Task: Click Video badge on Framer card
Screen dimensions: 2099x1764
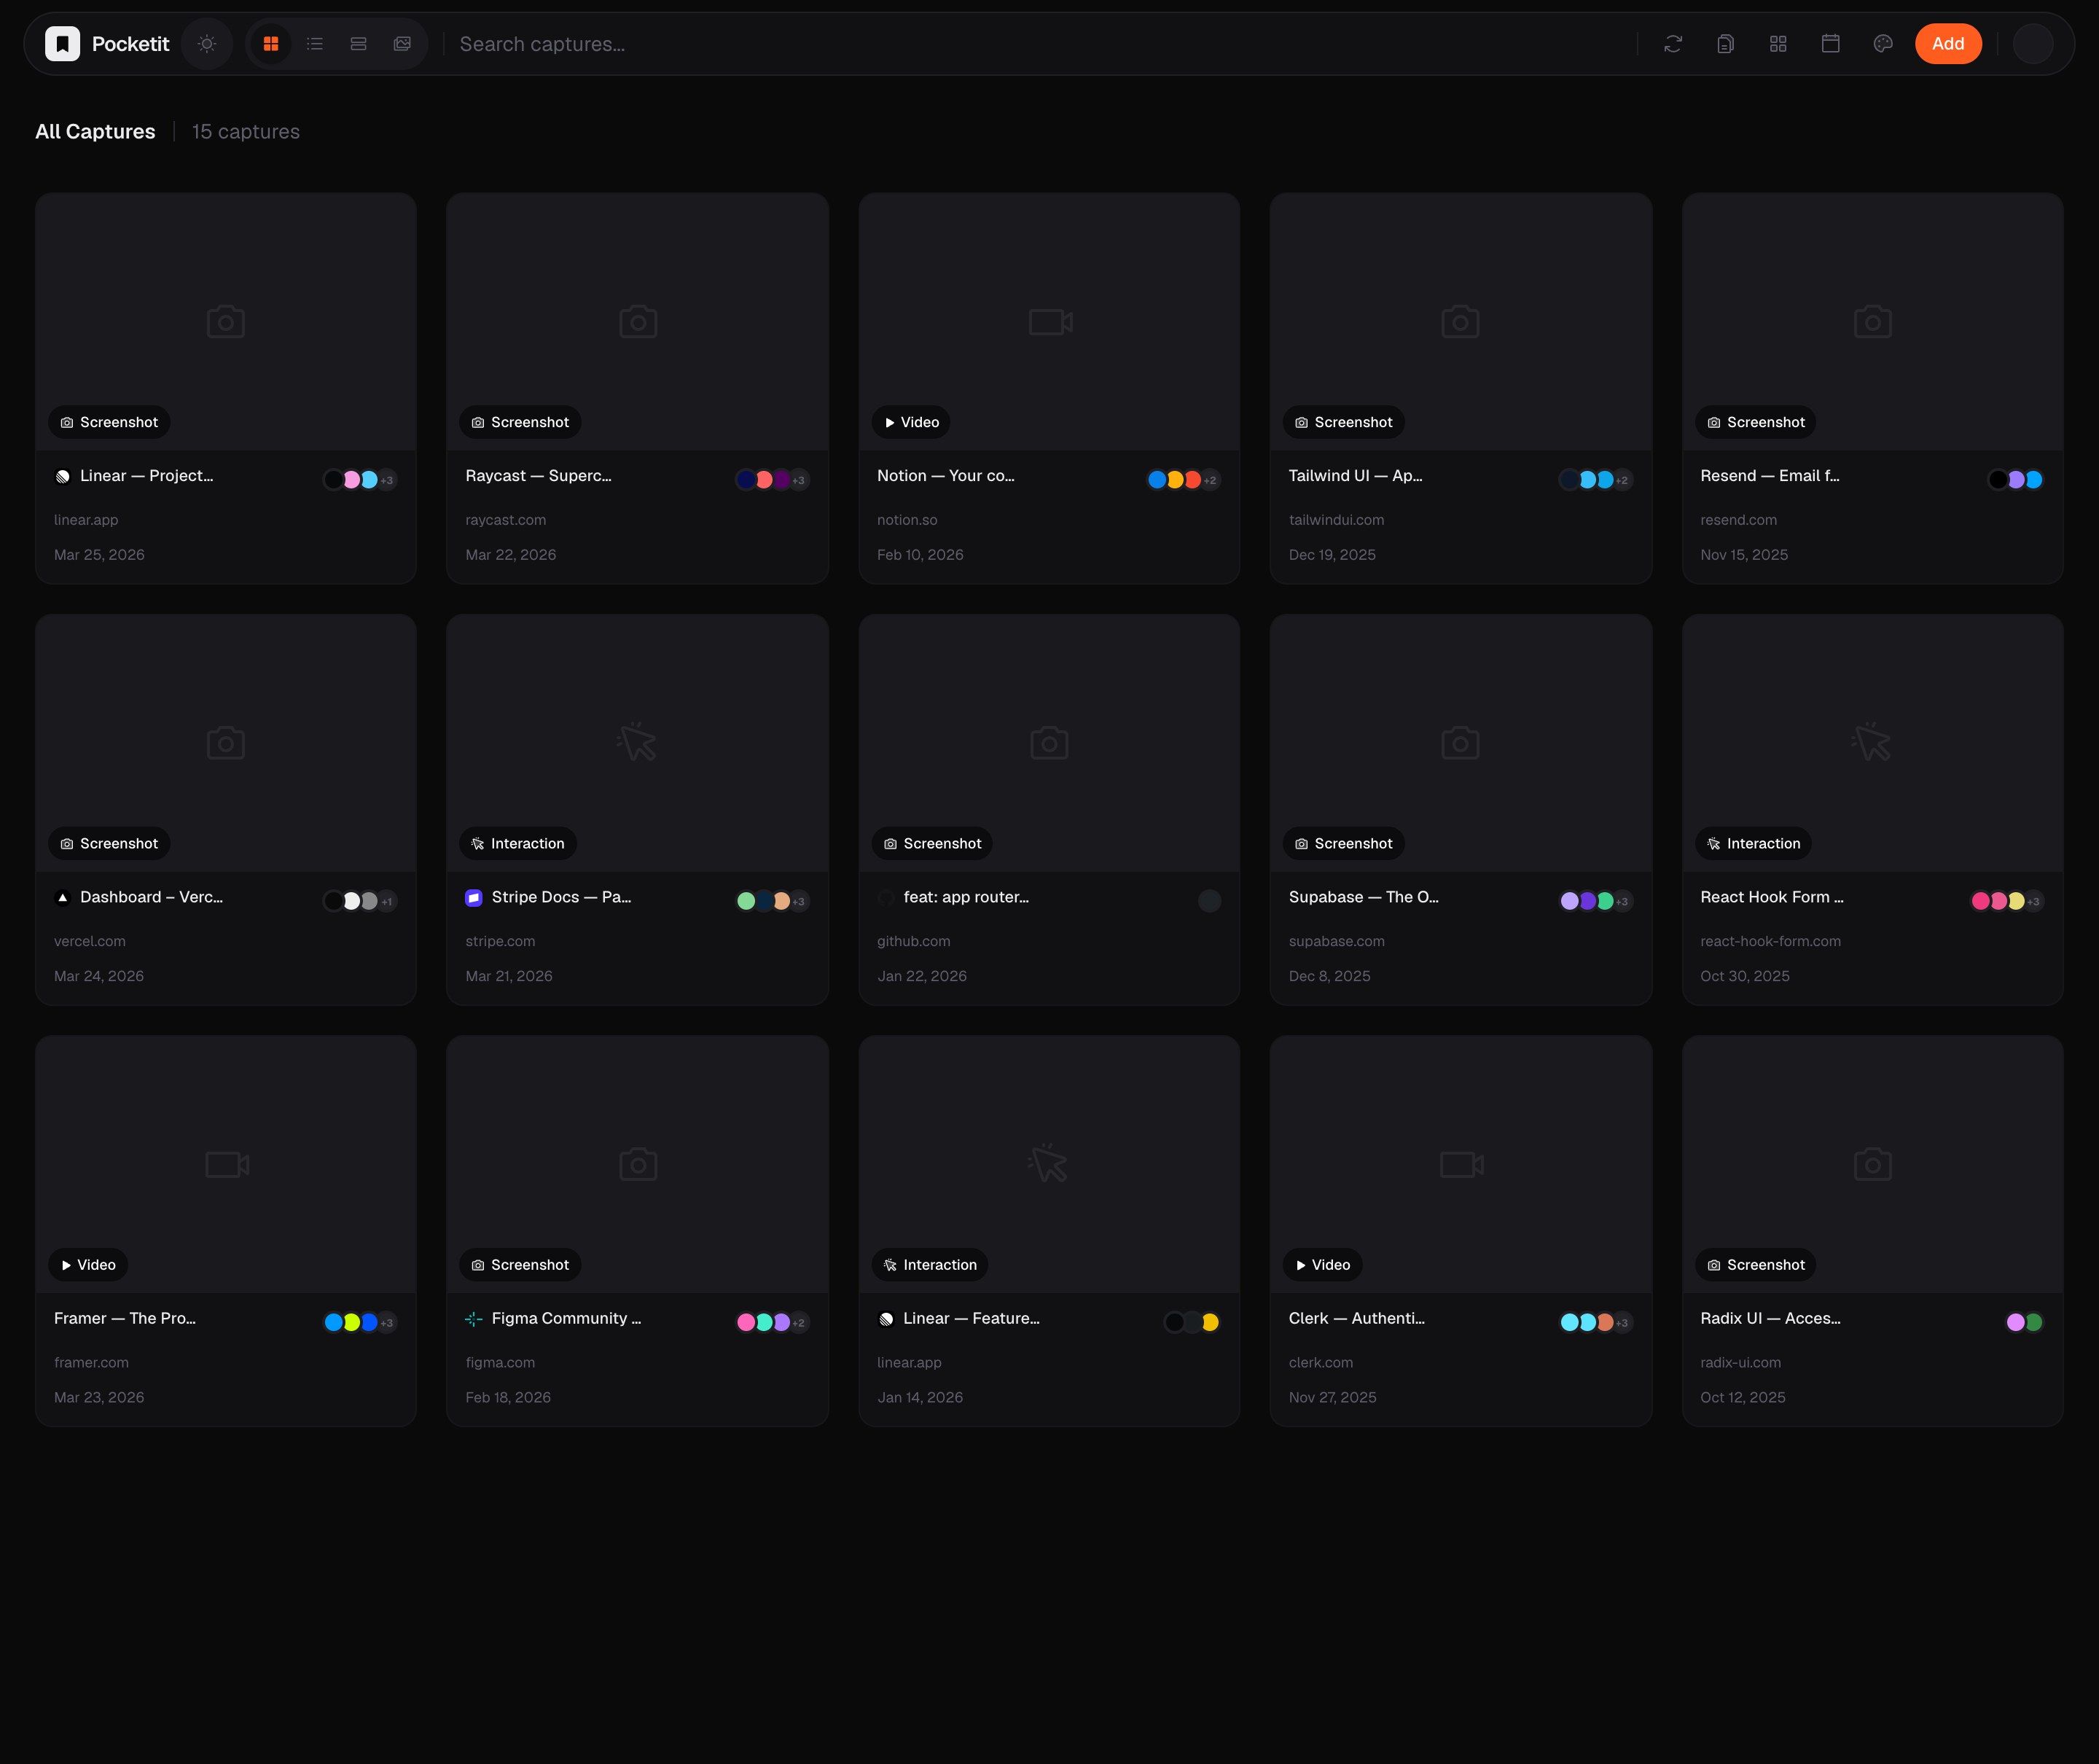Action: click(88, 1265)
